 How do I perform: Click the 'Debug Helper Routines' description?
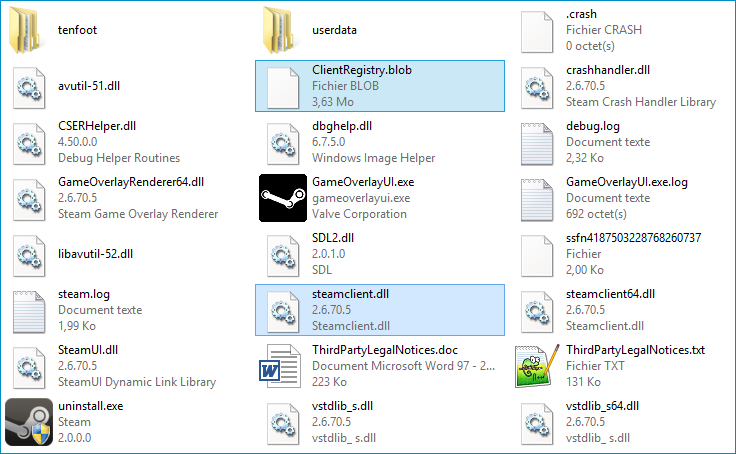pos(119,158)
